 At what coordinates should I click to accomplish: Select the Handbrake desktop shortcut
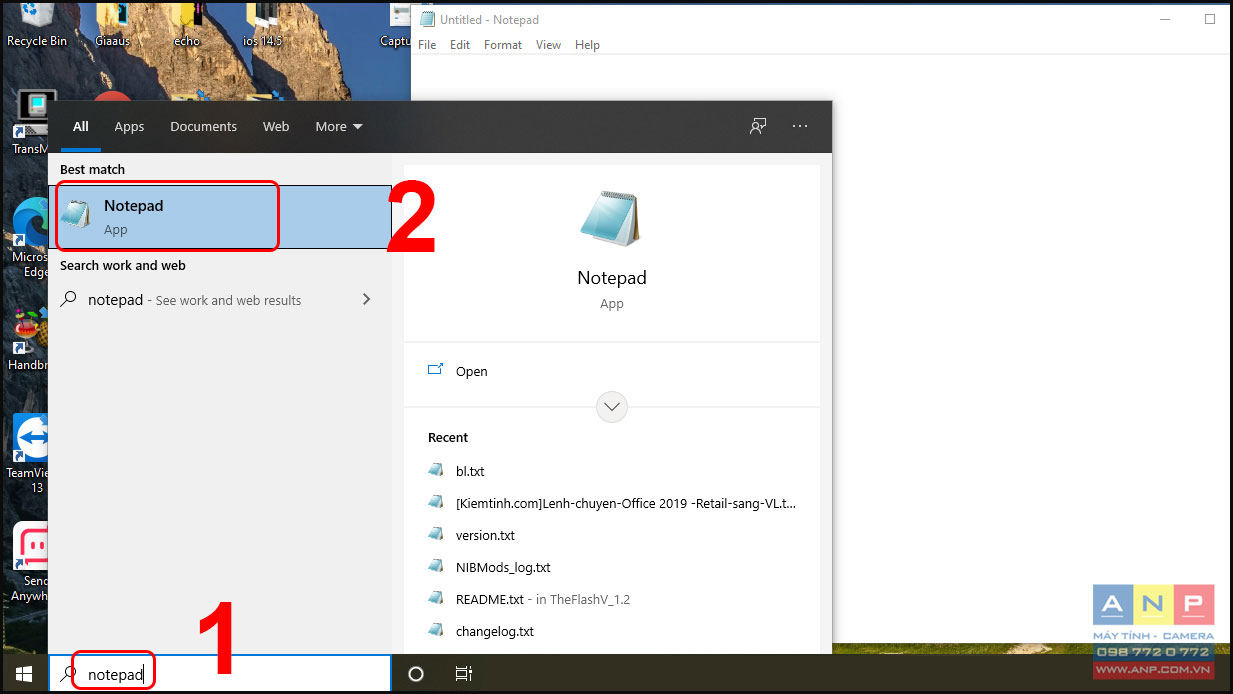pos(29,340)
